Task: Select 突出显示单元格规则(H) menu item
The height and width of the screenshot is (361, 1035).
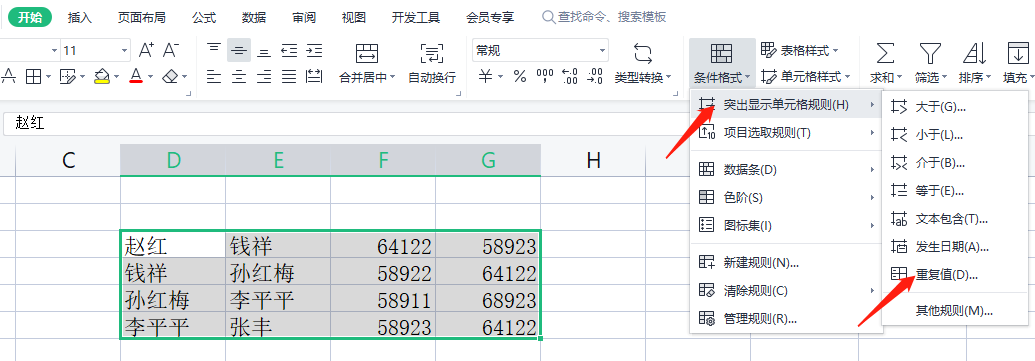Action: (785, 104)
